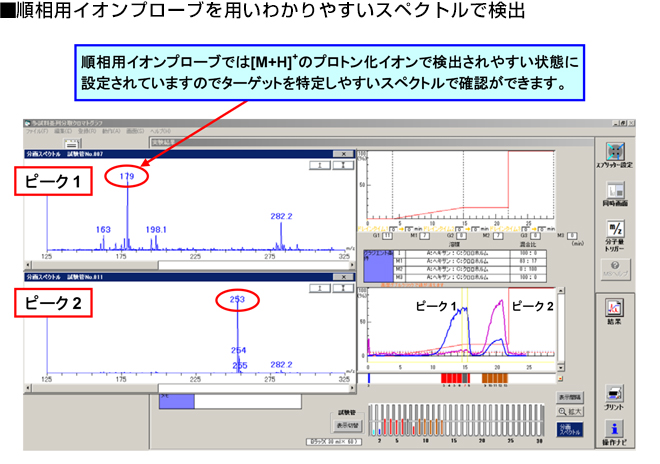
Task: Open the ファイル(F) menu
Action: [x=37, y=131]
